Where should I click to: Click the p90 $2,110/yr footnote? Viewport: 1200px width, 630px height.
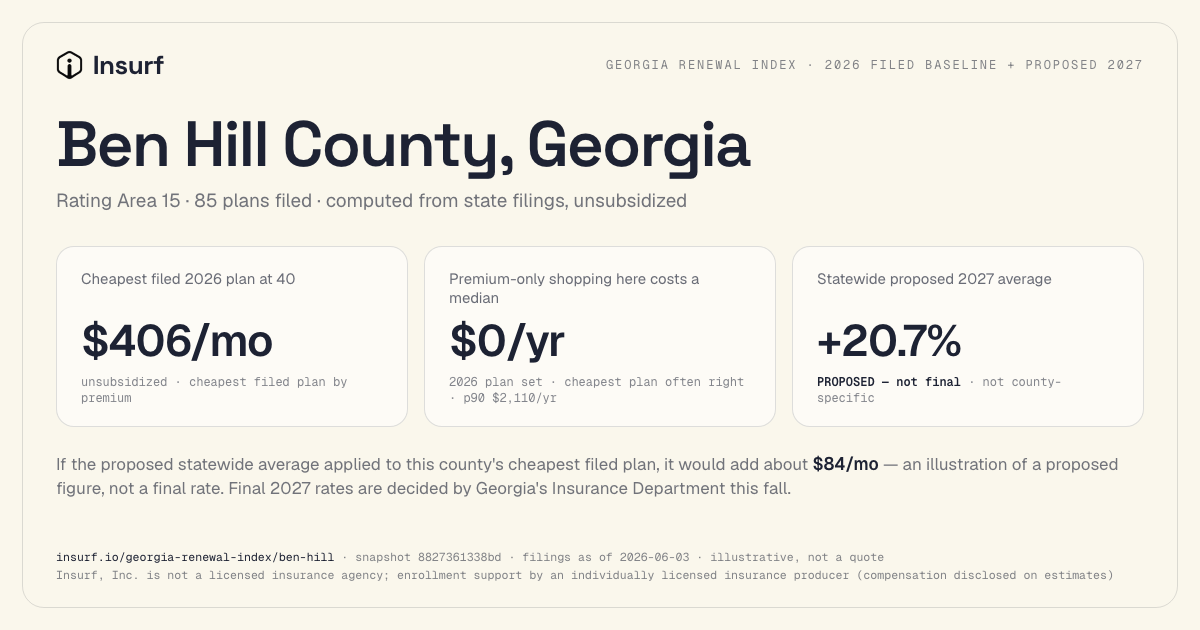pos(510,398)
